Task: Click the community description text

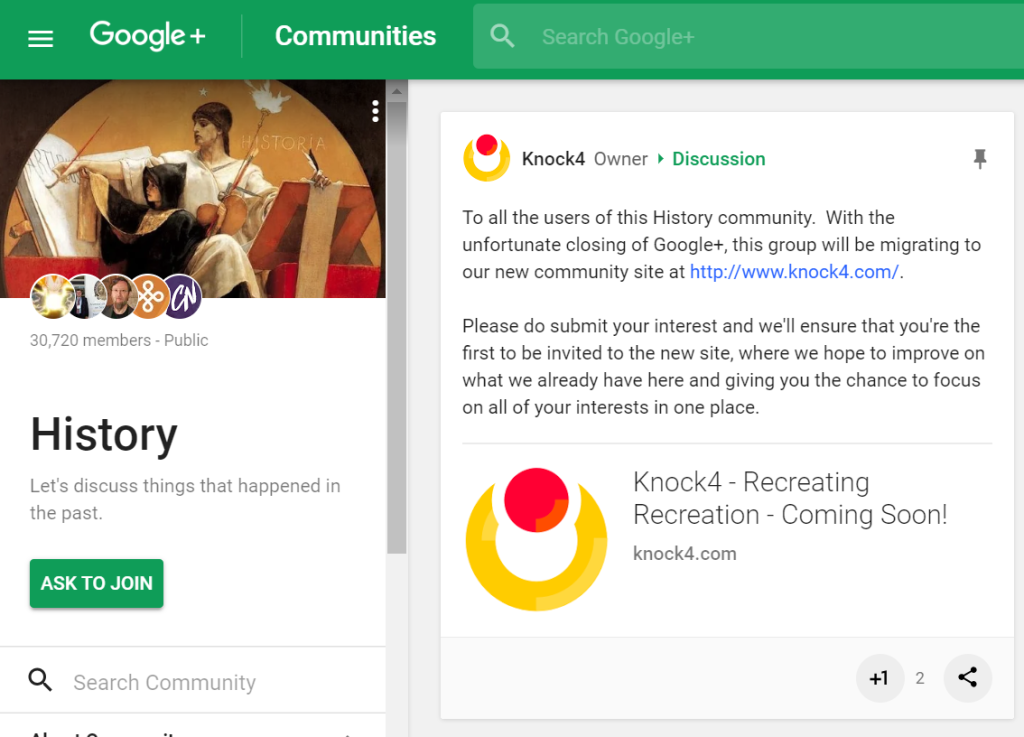Action: tap(185, 499)
